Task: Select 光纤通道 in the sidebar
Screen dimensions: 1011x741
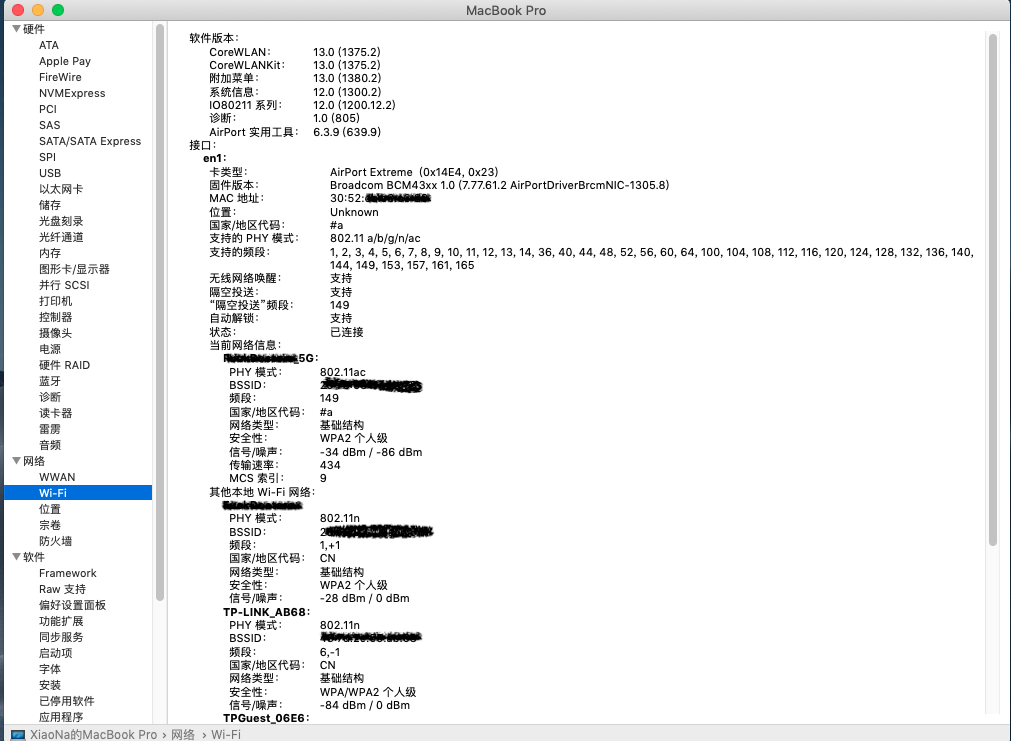Action: click(x=61, y=237)
